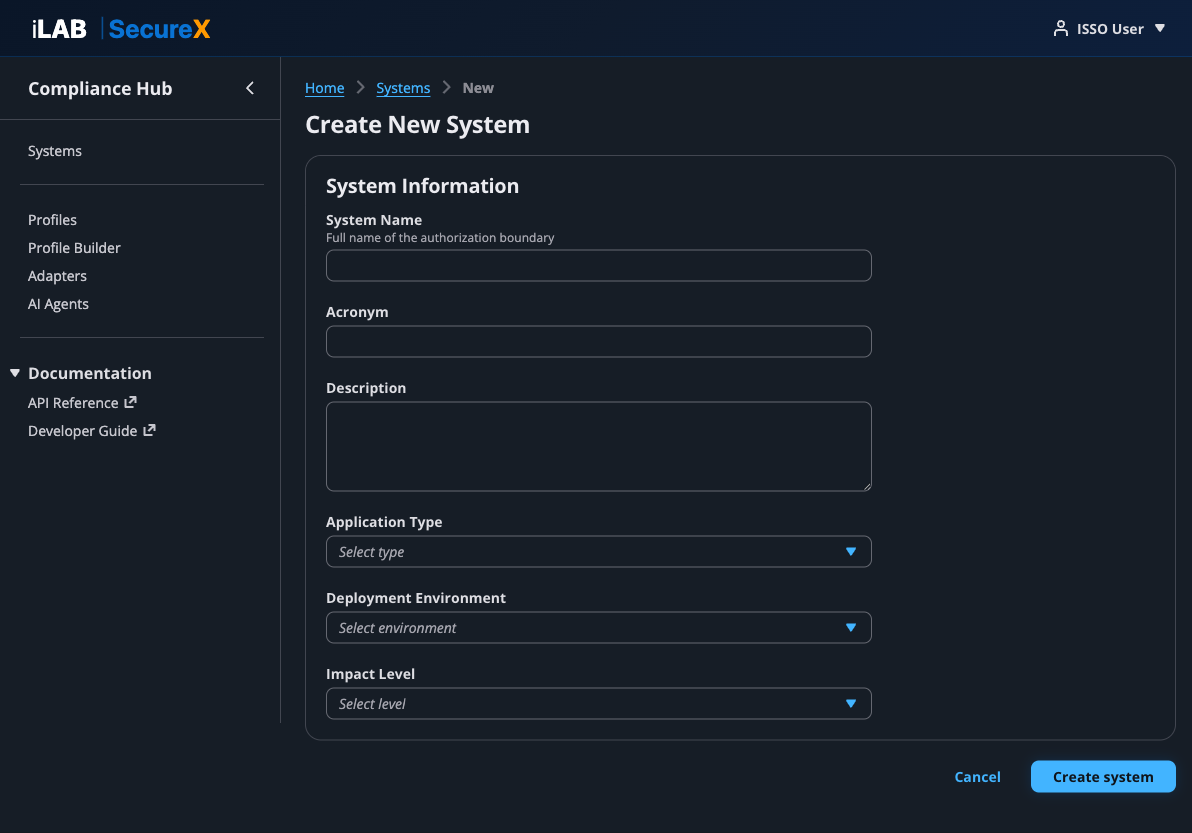The image size is (1192, 833).
Task: Focus the System Name input field
Action: (x=598, y=265)
